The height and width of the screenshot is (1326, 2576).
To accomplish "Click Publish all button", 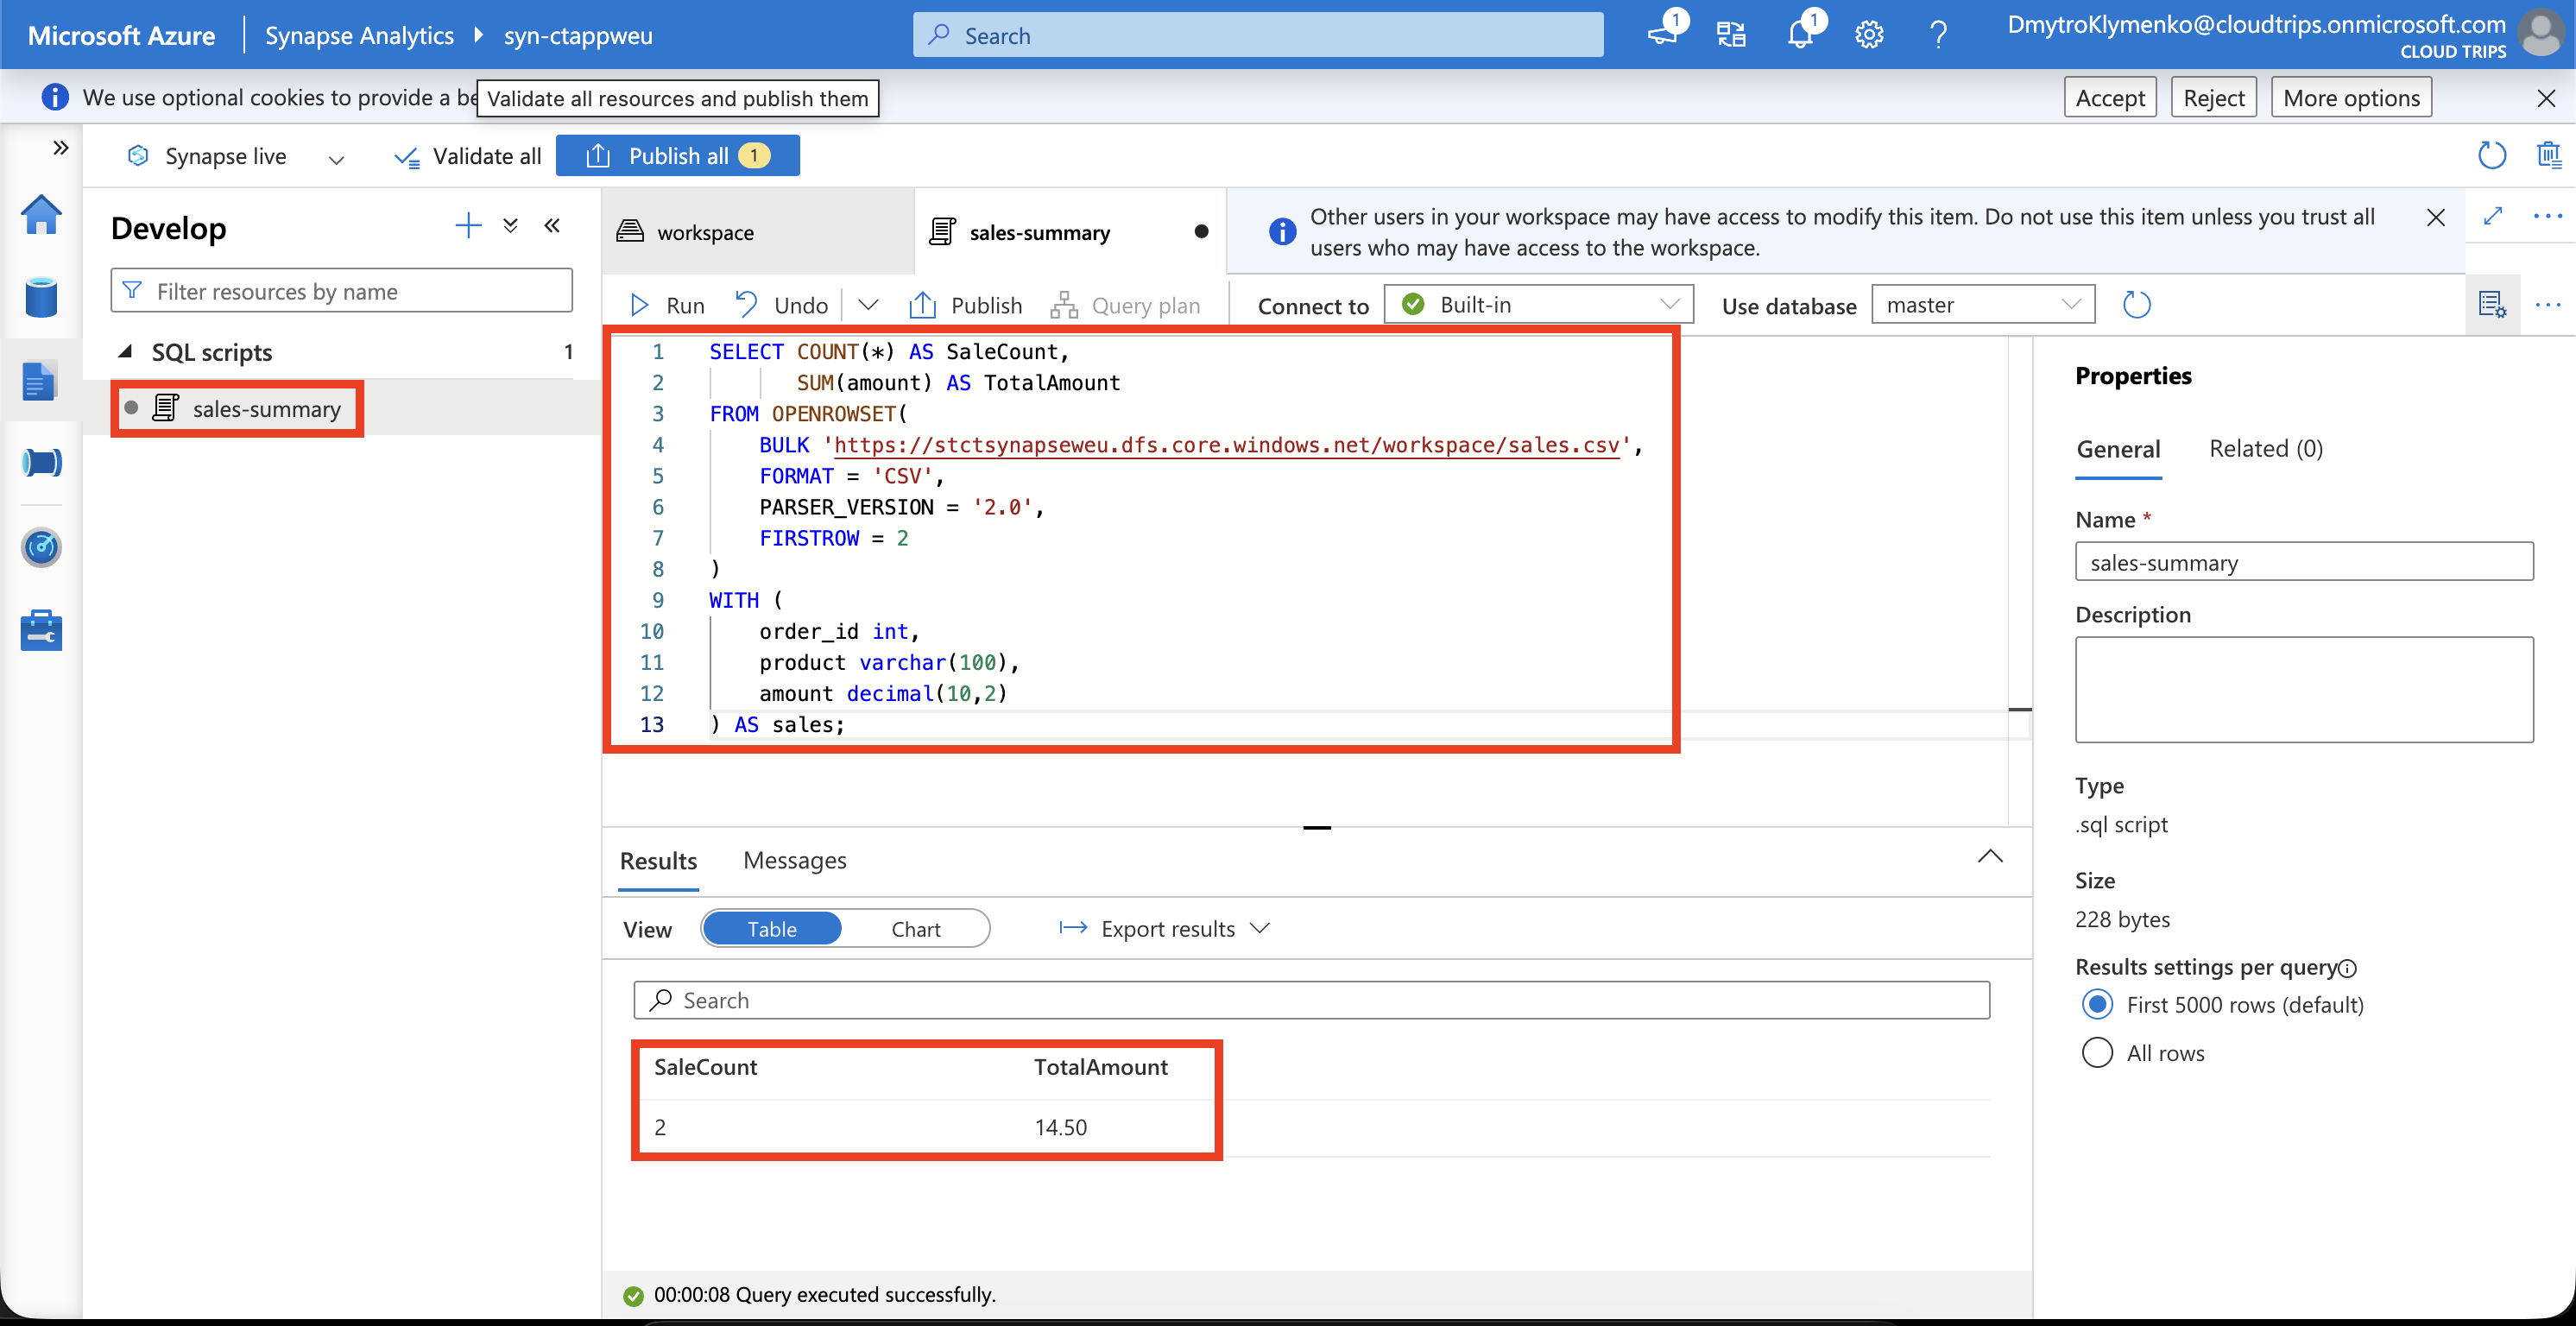I will [677, 156].
